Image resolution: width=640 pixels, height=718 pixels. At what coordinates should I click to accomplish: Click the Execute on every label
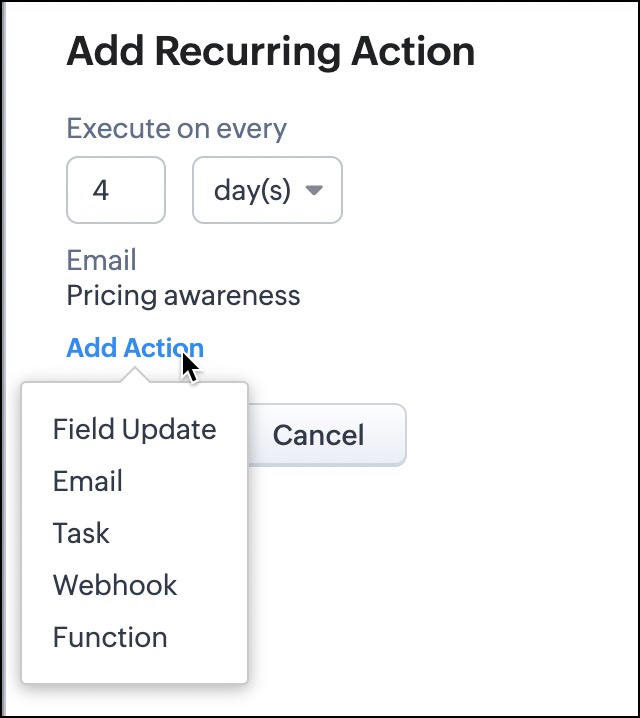[x=176, y=129]
